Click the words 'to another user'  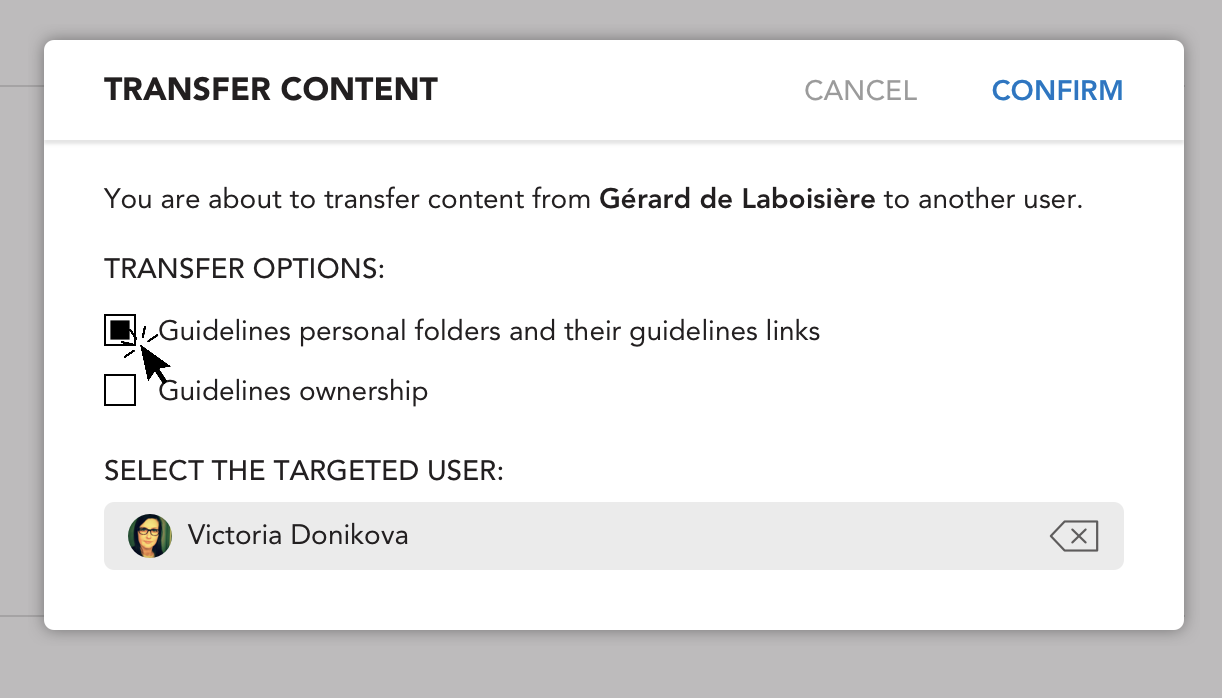[982, 199]
